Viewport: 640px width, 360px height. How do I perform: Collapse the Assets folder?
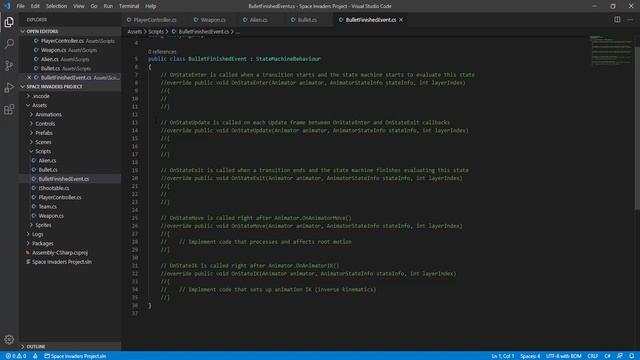tap(70, 105)
